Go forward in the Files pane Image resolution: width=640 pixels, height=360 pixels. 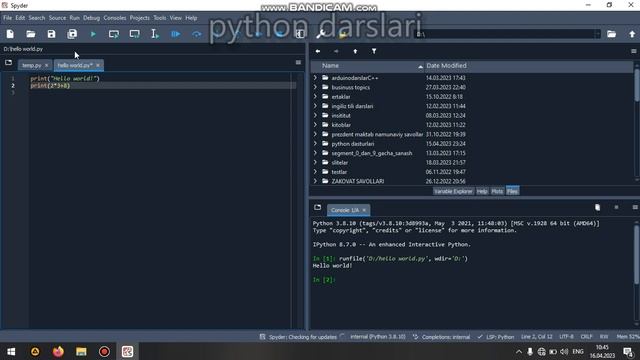pos(336,51)
